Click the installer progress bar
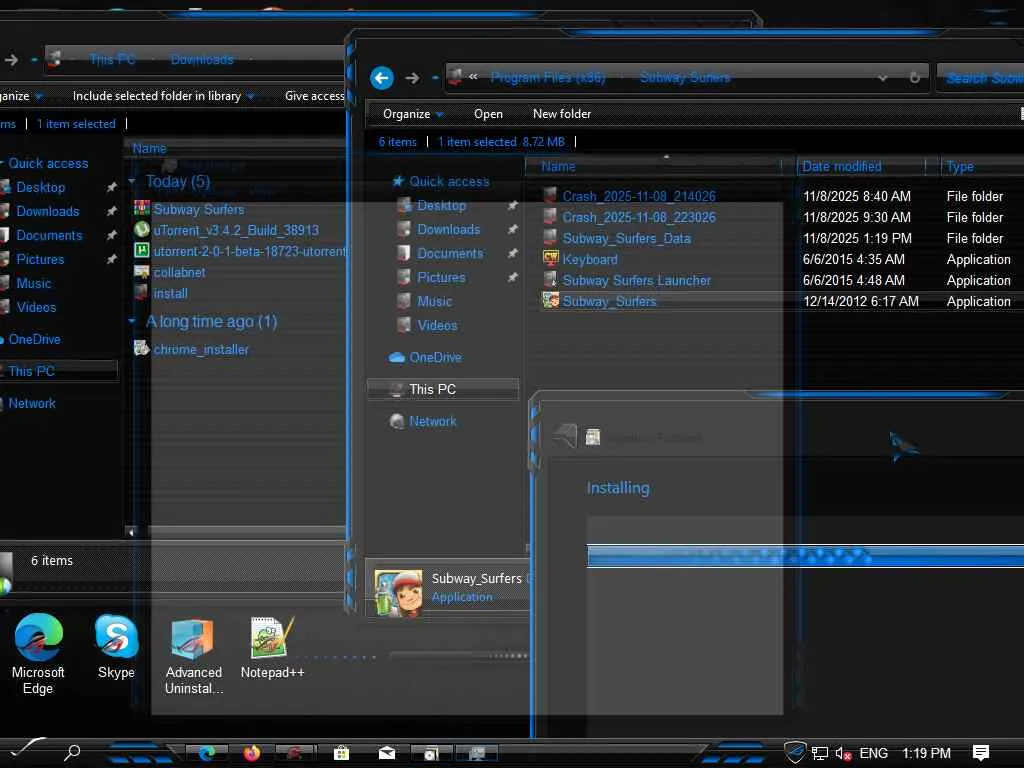Viewport: 1024px width, 768px height. coord(805,556)
